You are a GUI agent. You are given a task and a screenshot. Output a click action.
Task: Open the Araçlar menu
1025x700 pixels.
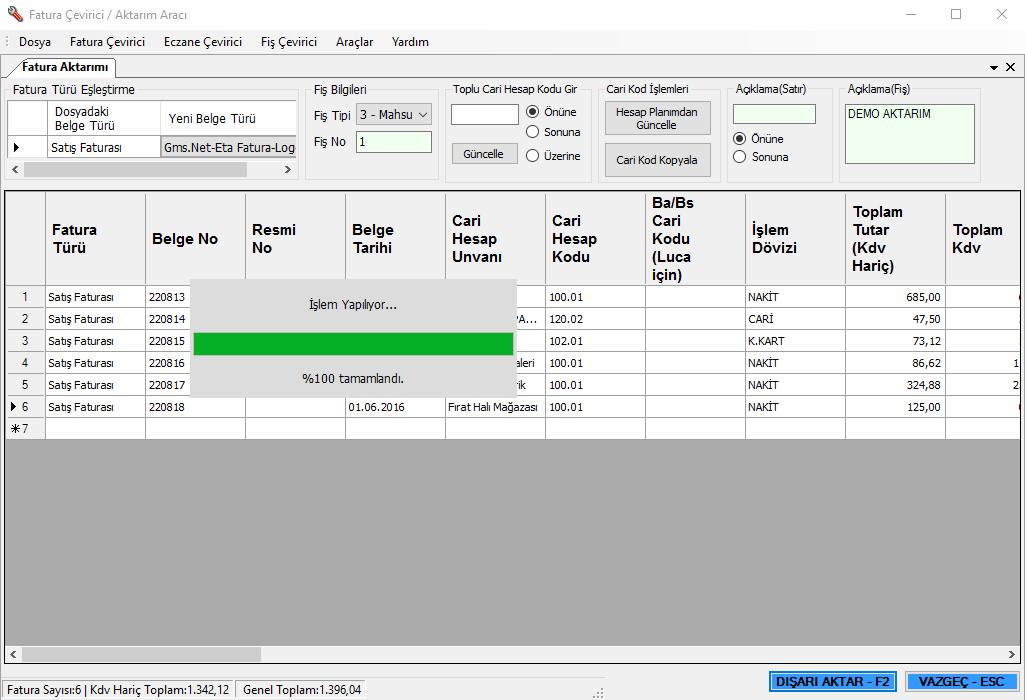click(x=354, y=42)
